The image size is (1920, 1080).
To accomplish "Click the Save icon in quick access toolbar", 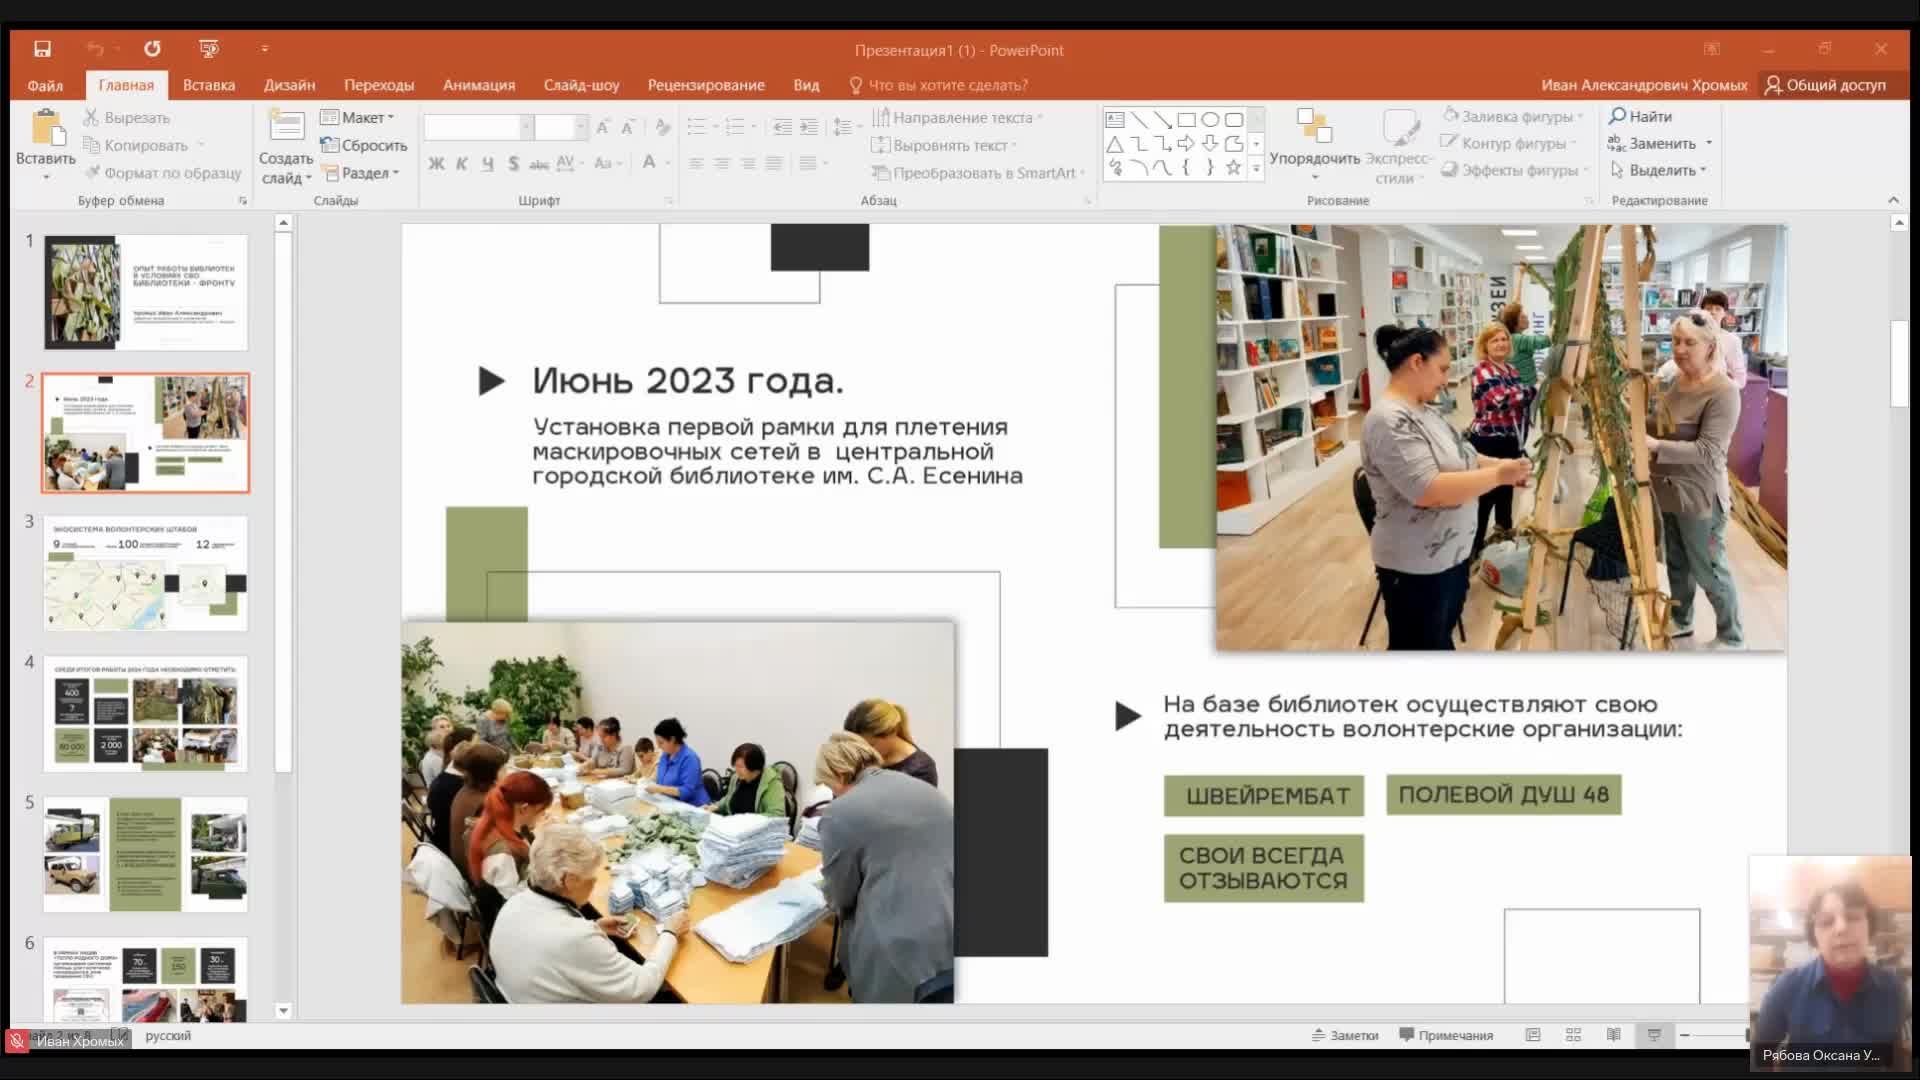I will coord(42,49).
